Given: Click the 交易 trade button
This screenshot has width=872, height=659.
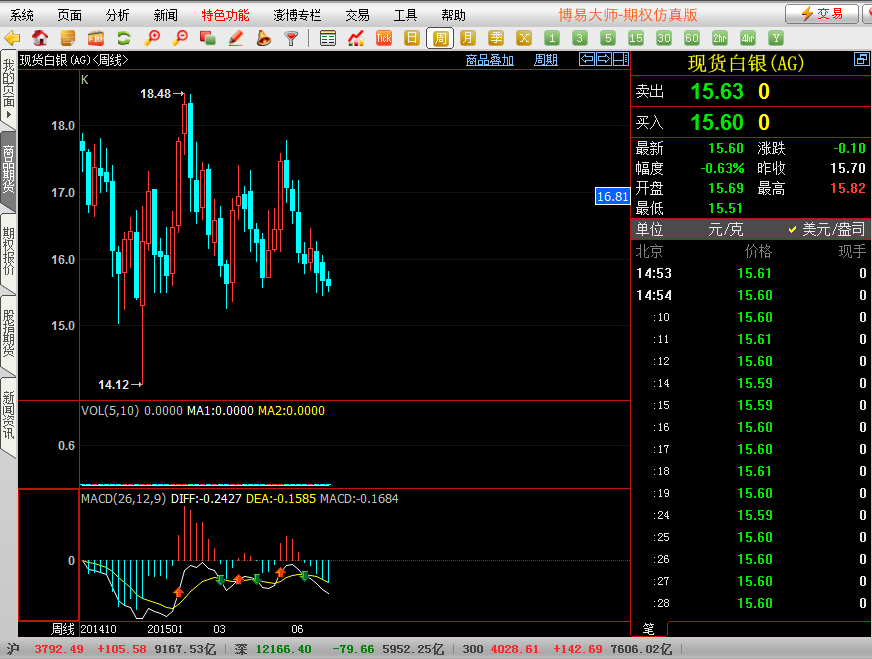Looking at the screenshot, I should [821, 14].
